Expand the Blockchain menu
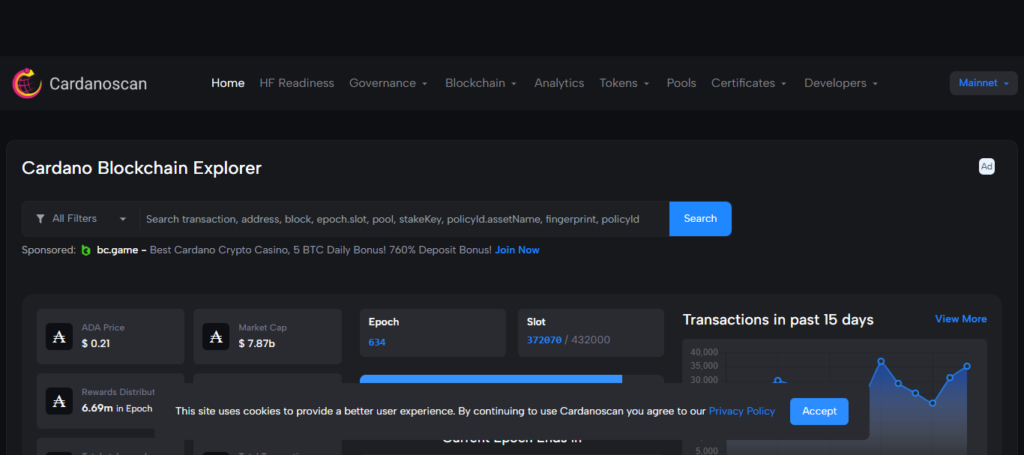Viewport: 1024px width, 455px height. tap(481, 84)
